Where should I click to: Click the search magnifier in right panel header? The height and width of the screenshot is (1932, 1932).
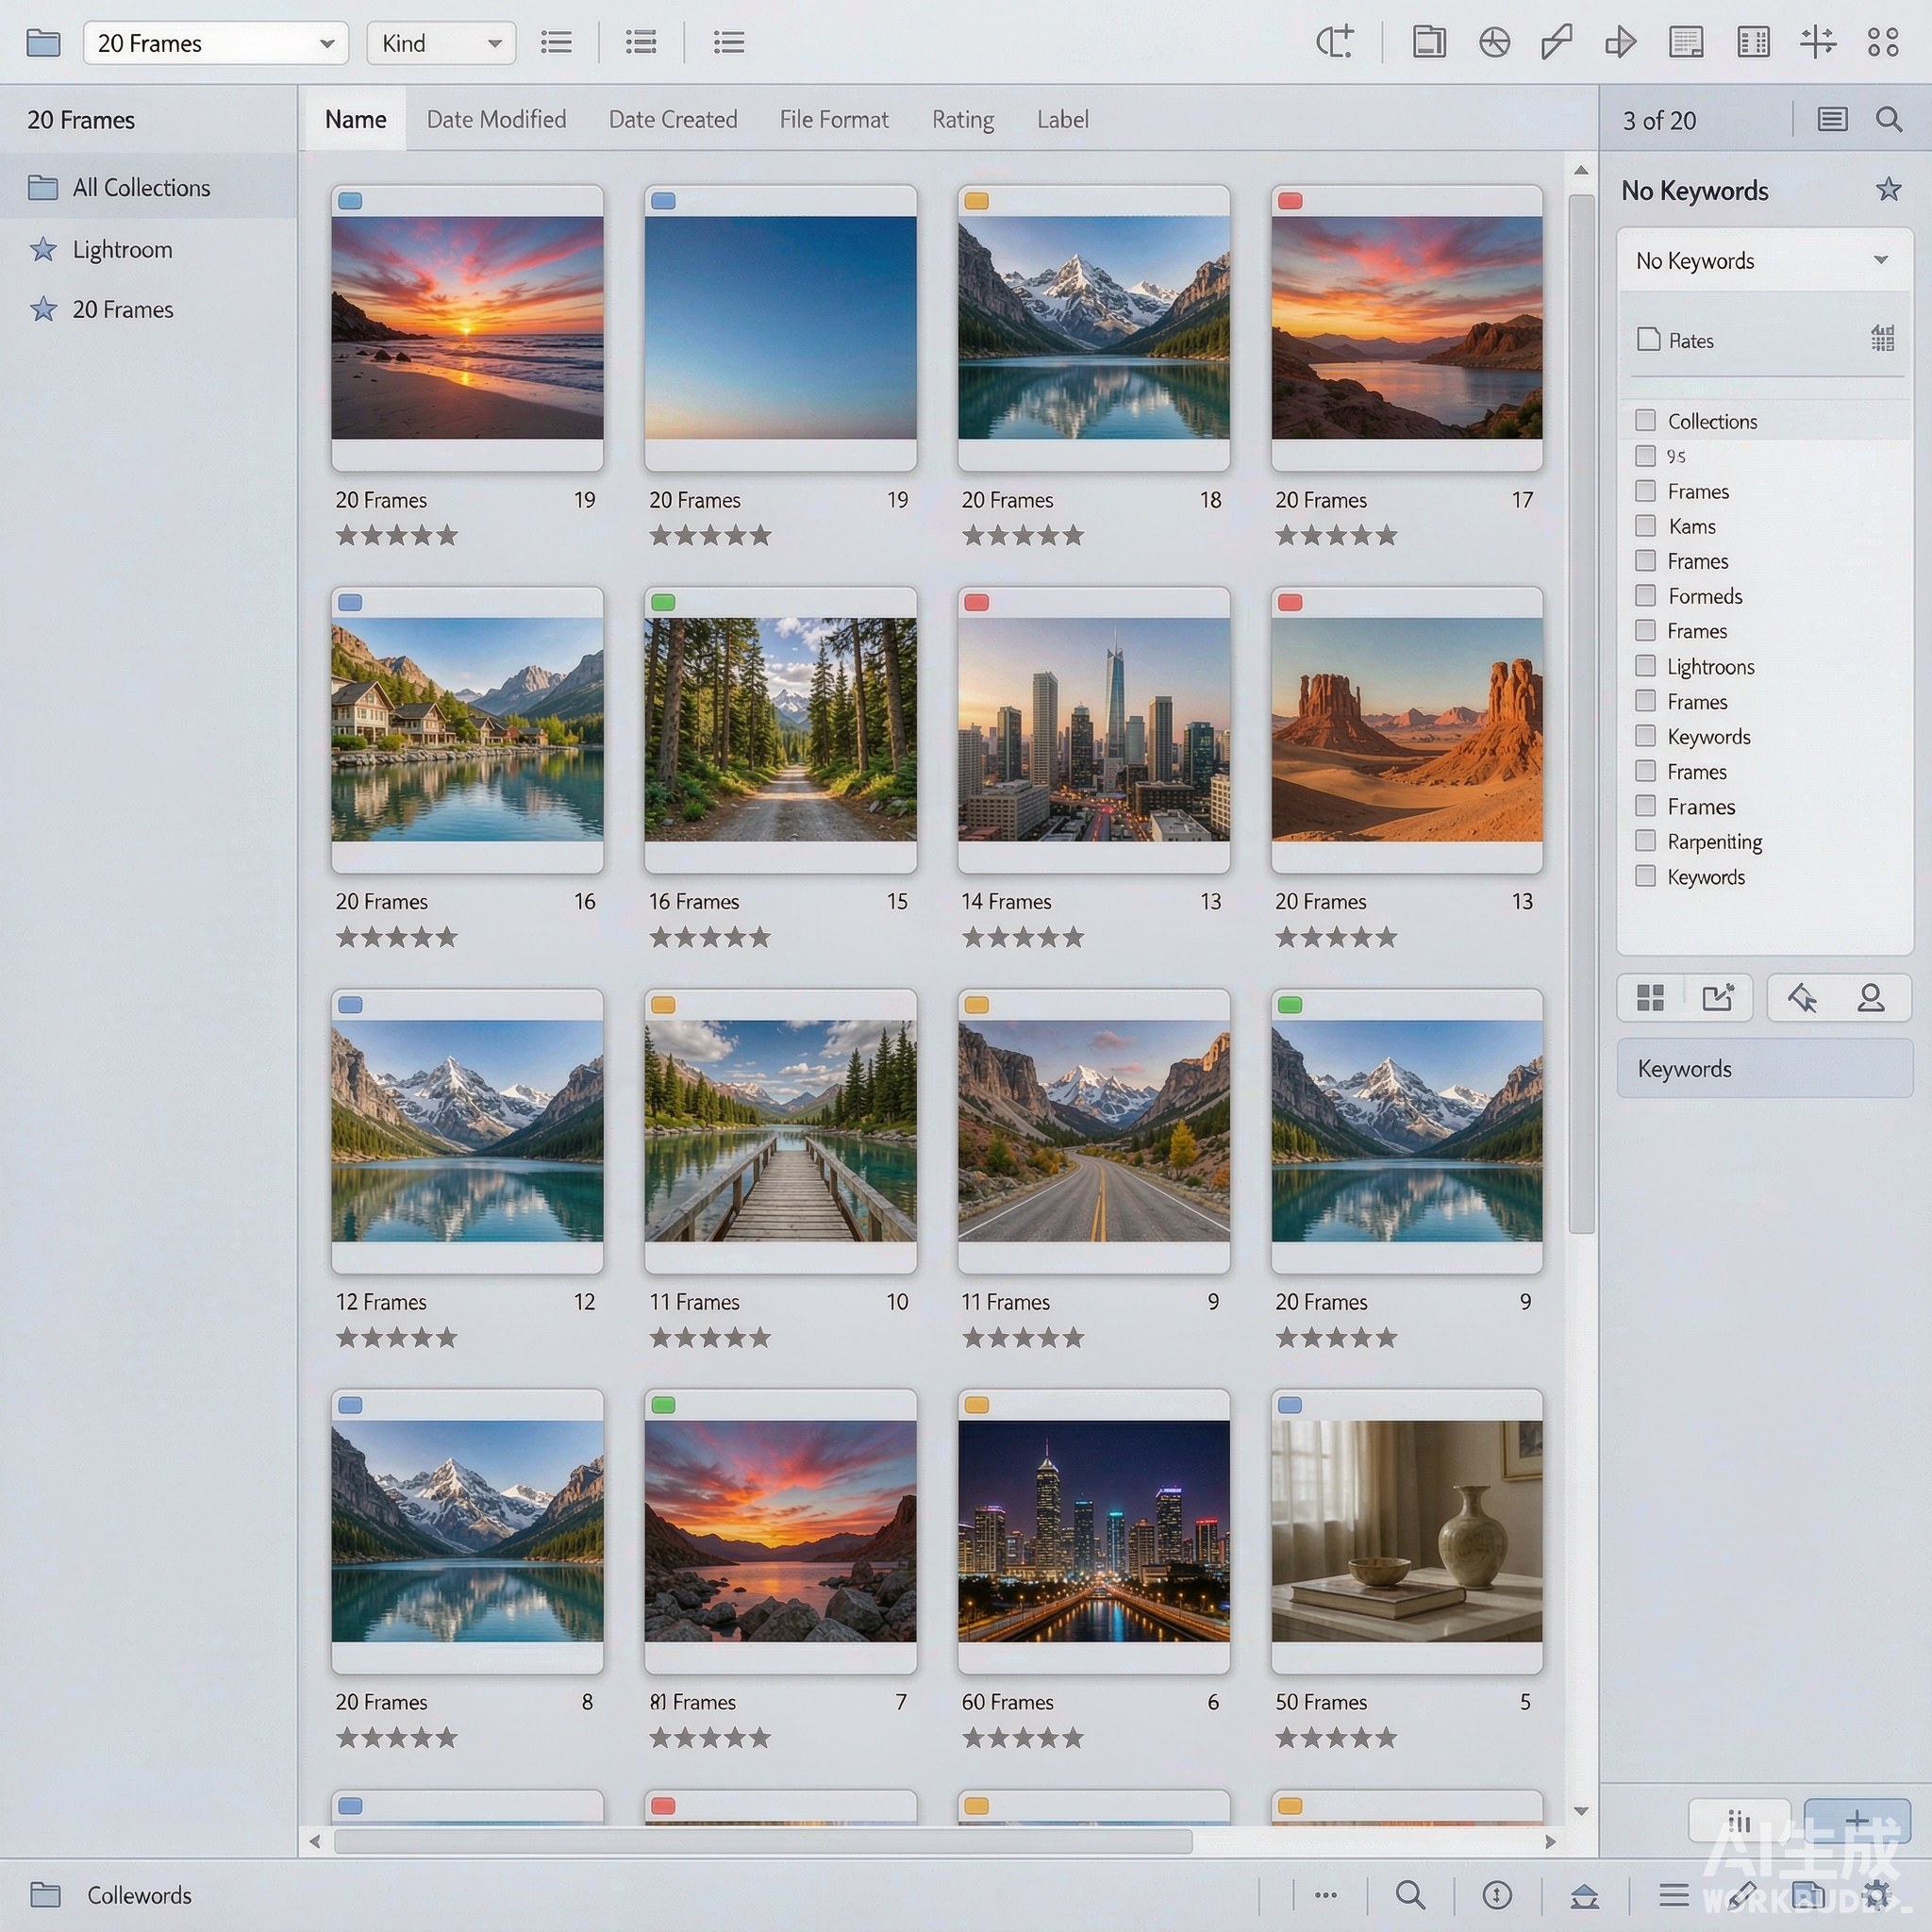pos(1889,120)
